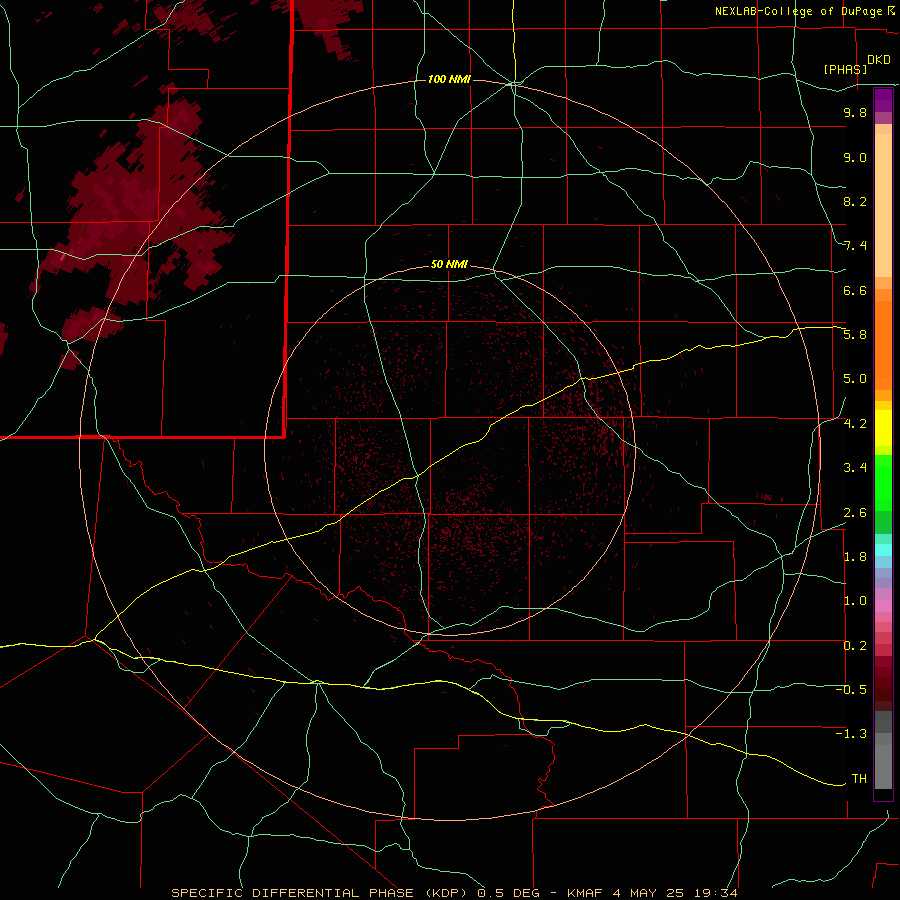The height and width of the screenshot is (900, 900).
Task: Click the 9.0 value on the color scale
Action: pos(855,157)
